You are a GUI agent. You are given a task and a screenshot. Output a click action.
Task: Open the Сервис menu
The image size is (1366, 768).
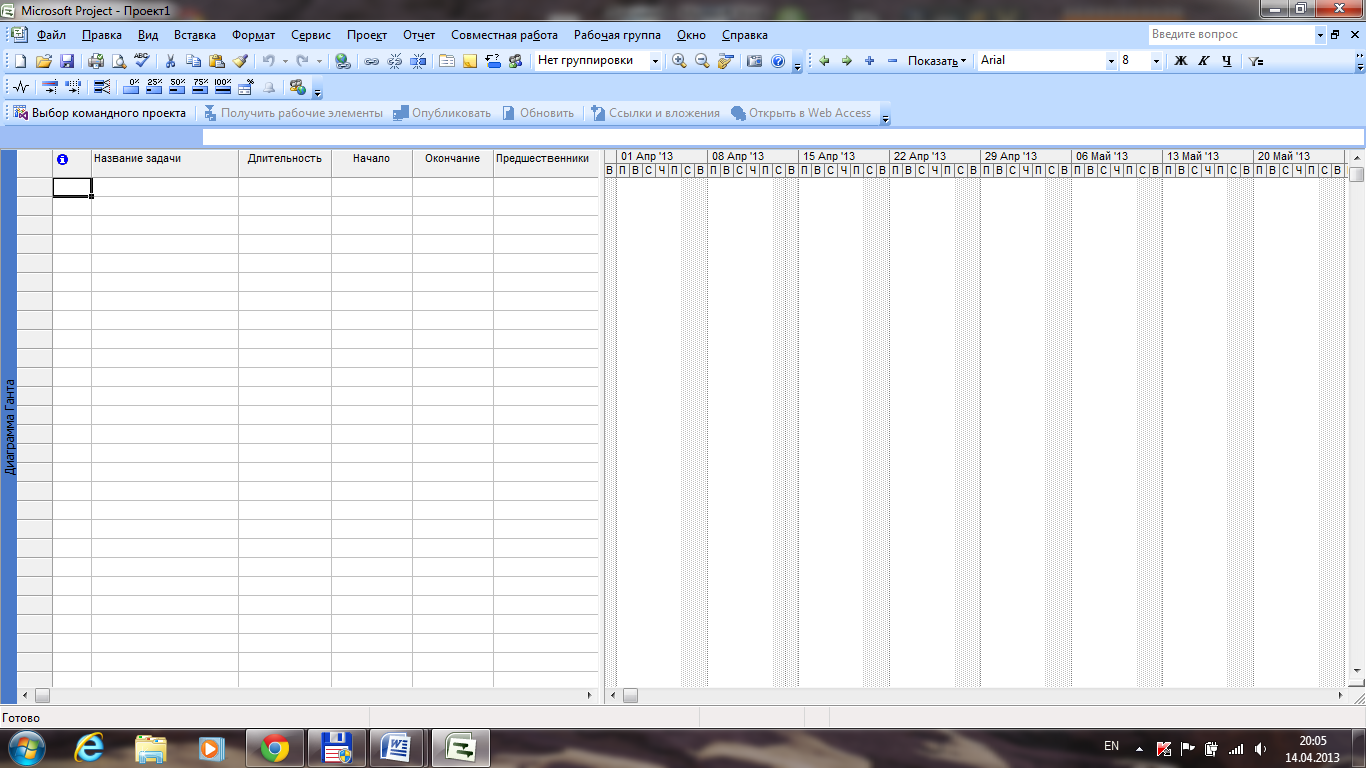pyautogui.click(x=311, y=35)
